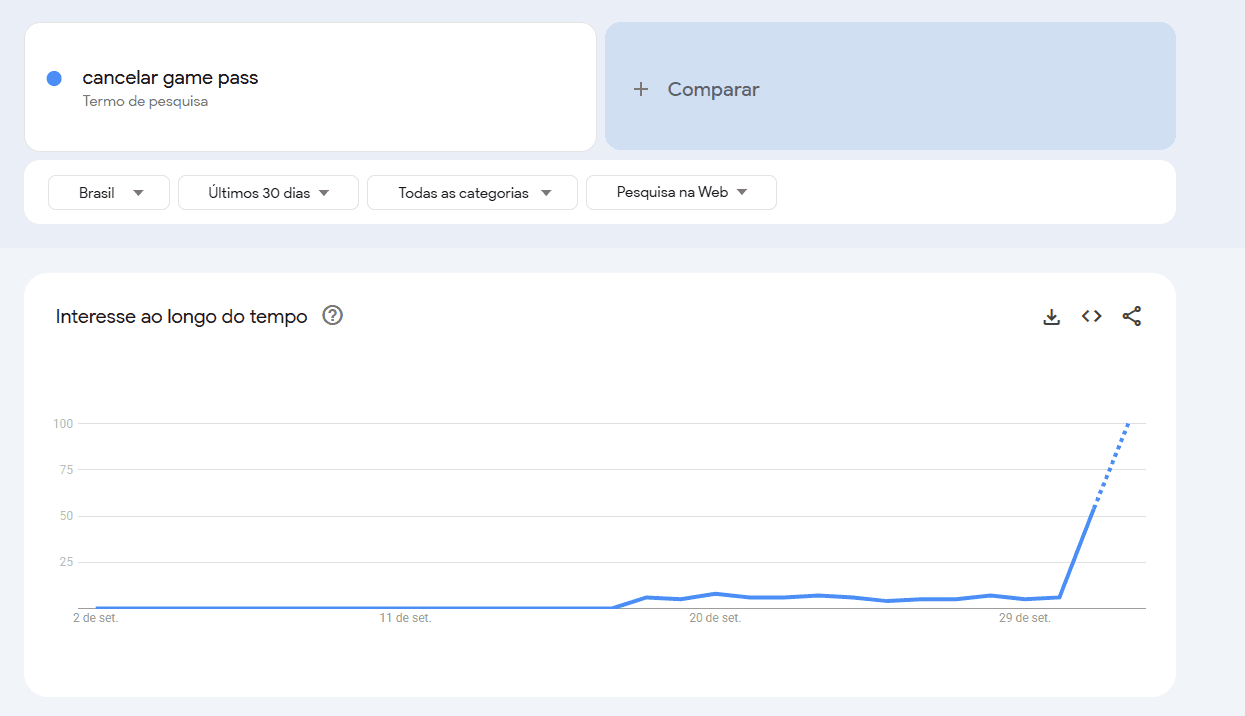Click the Comparar label to add a term

pos(713,90)
